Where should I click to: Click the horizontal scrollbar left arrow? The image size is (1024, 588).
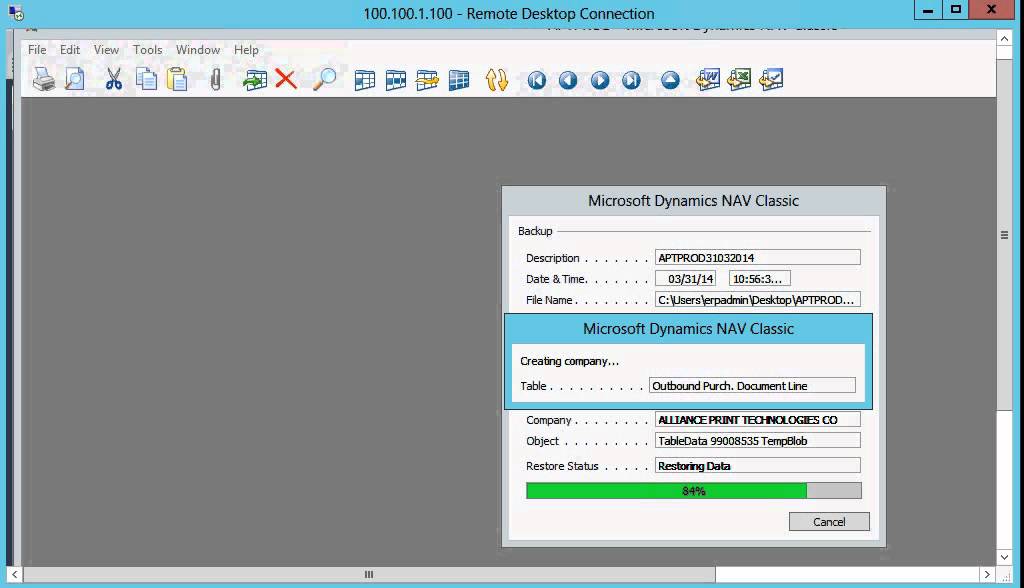point(14,574)
